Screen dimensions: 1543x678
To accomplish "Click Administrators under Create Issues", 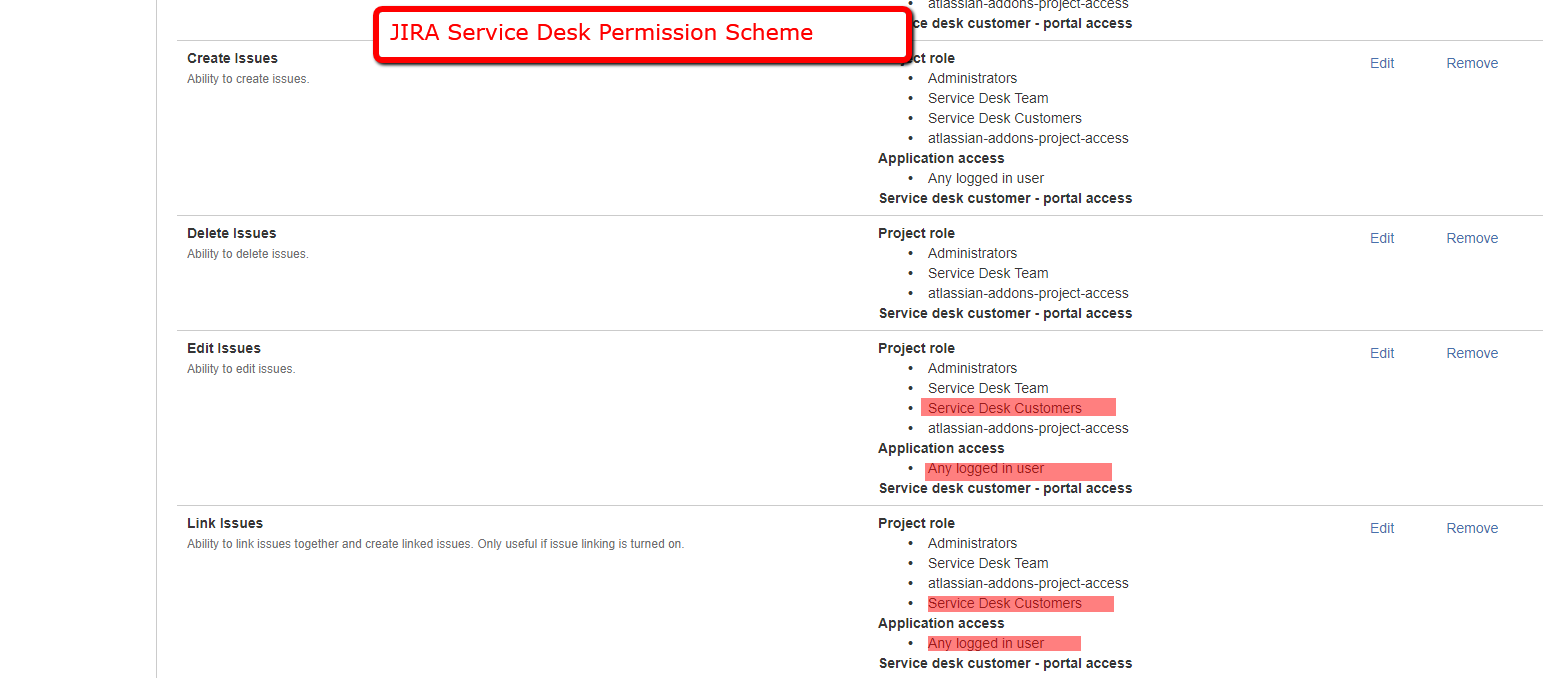I will click(972, 78).
